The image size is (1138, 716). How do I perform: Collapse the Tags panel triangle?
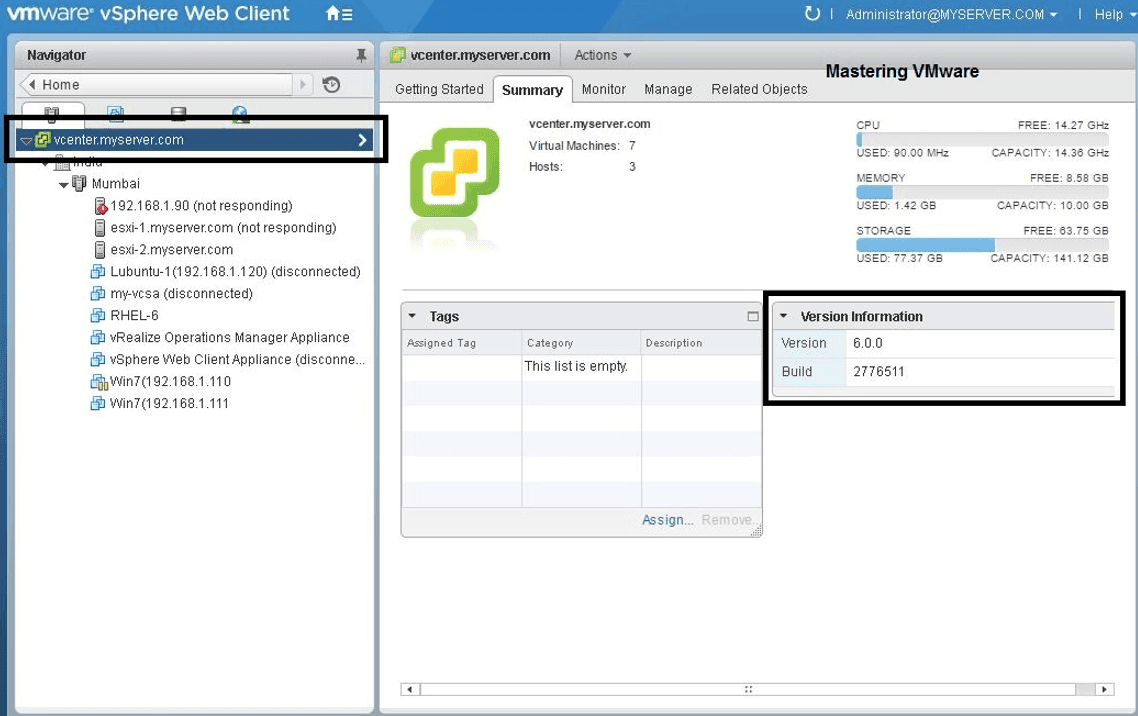[x=412, y=316]
